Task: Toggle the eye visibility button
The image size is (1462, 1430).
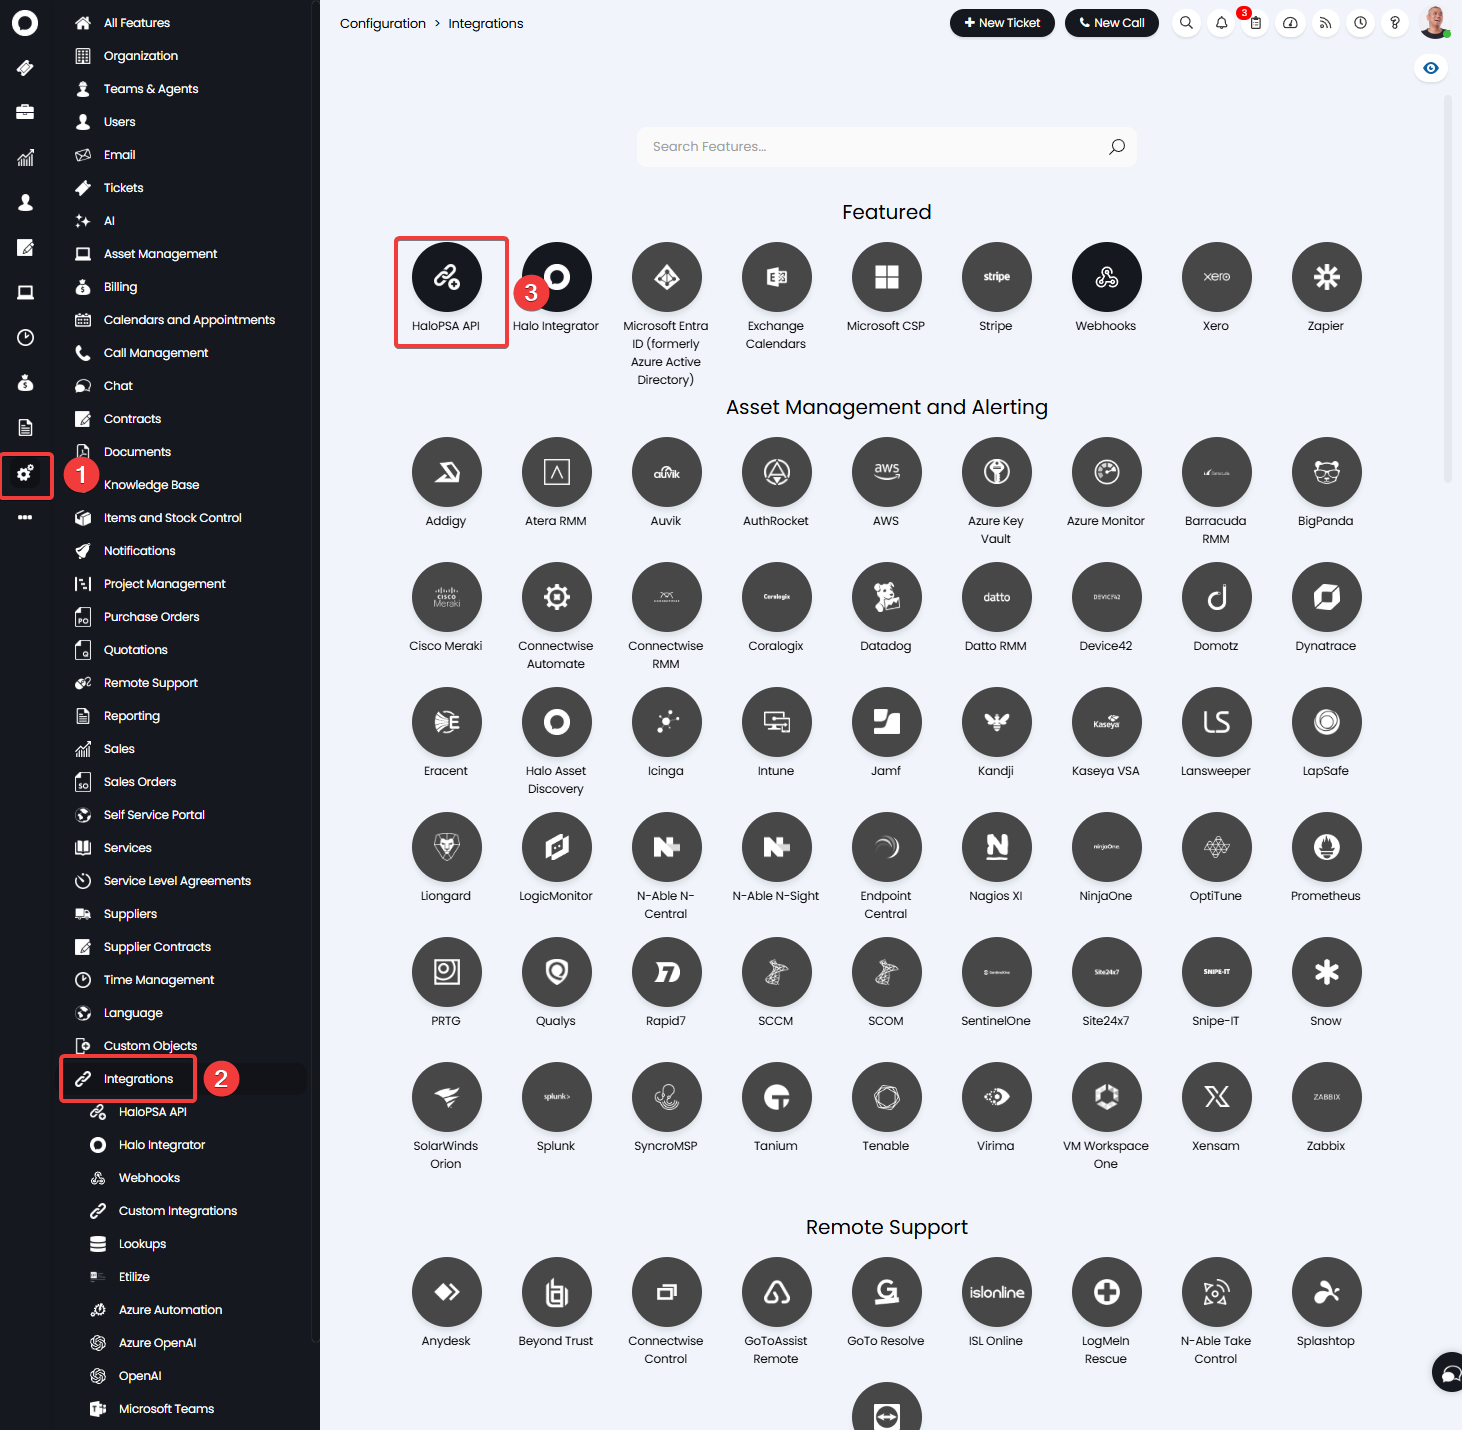Action: tap(1431, 68)
